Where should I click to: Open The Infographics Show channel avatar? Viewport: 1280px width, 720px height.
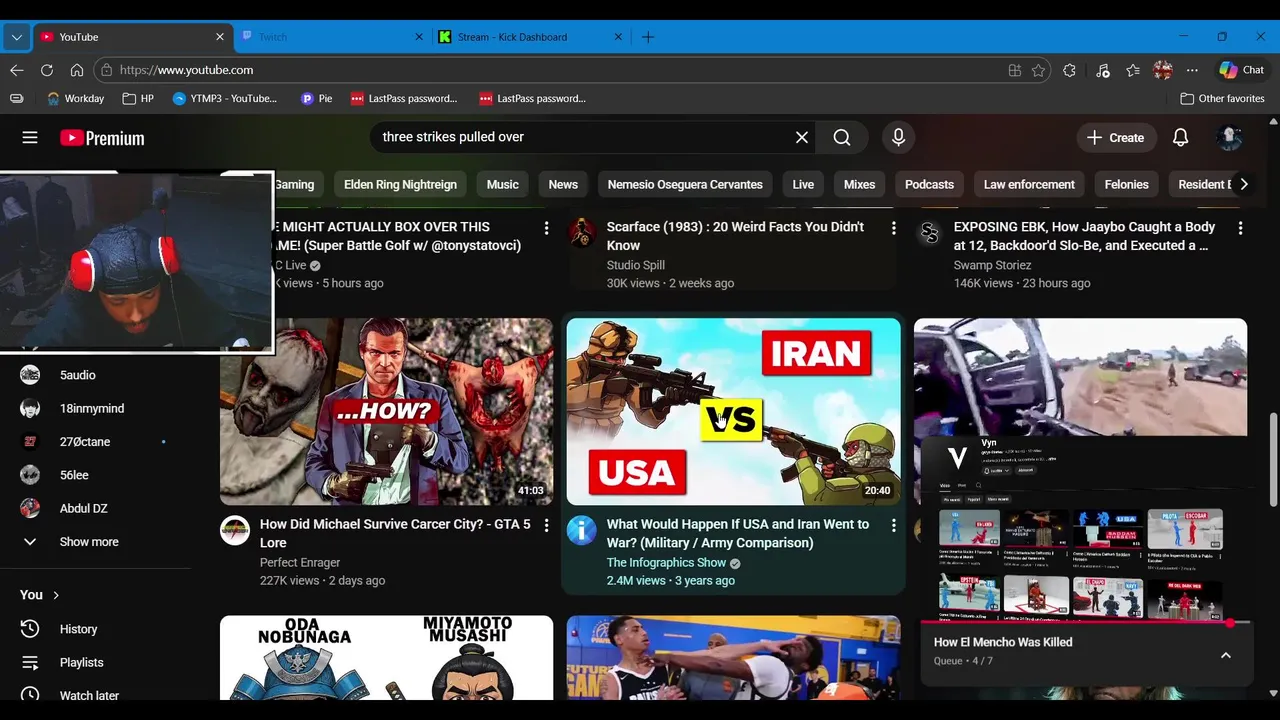pos(581,530)
